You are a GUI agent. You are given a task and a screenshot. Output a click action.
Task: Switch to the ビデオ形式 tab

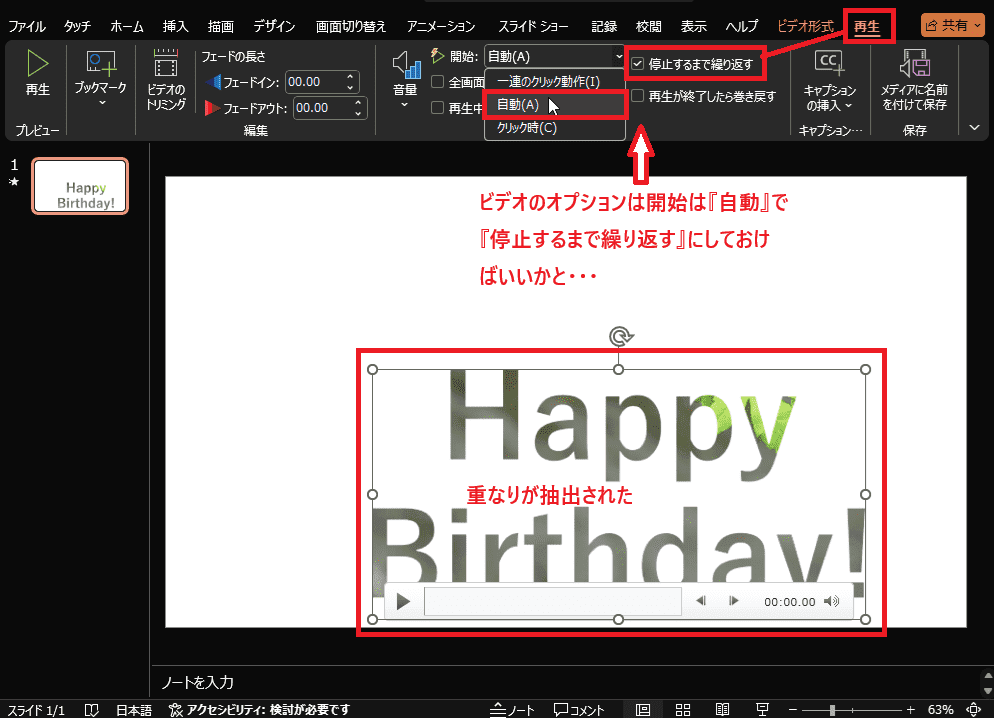[805, 26]
